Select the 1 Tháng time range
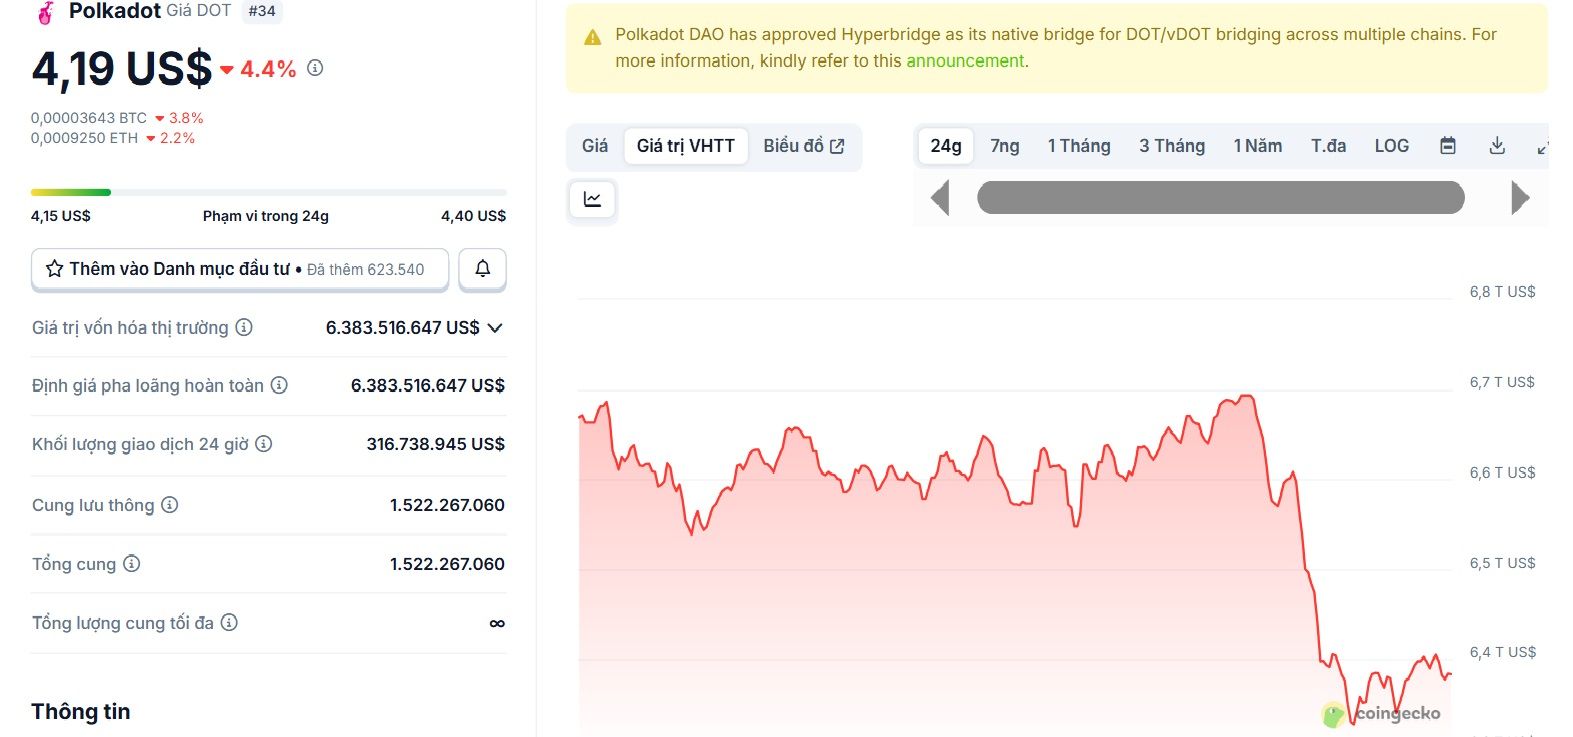The height and width of the screenshot is (737, 1573). [x=1079, y=146]
